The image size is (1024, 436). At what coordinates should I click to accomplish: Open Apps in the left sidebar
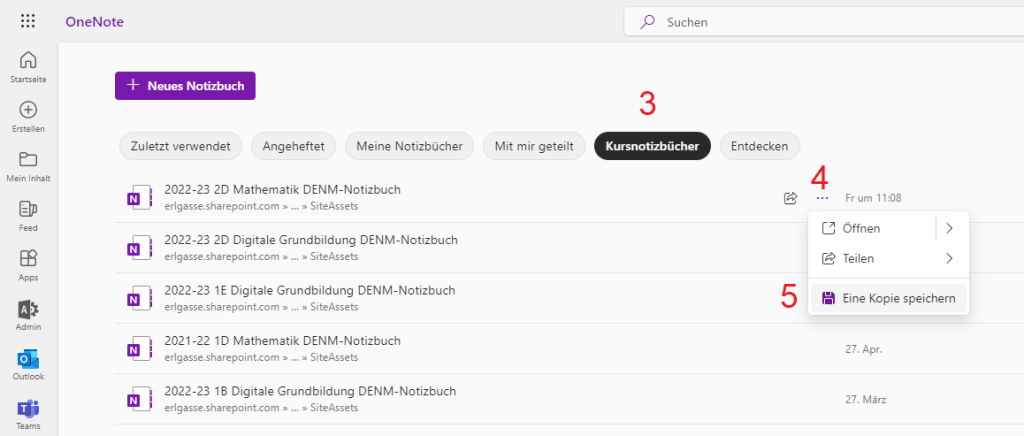pos(28,259)
